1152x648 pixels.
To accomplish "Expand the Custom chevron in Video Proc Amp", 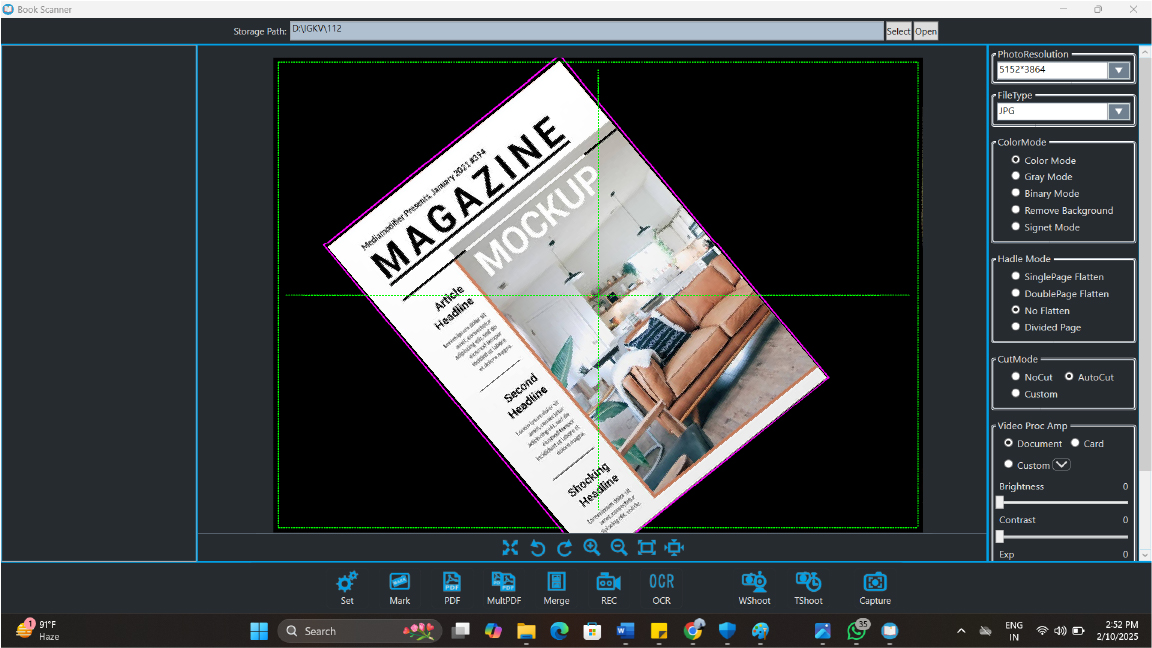I will pyautogui.click(x=1062, y=465).
